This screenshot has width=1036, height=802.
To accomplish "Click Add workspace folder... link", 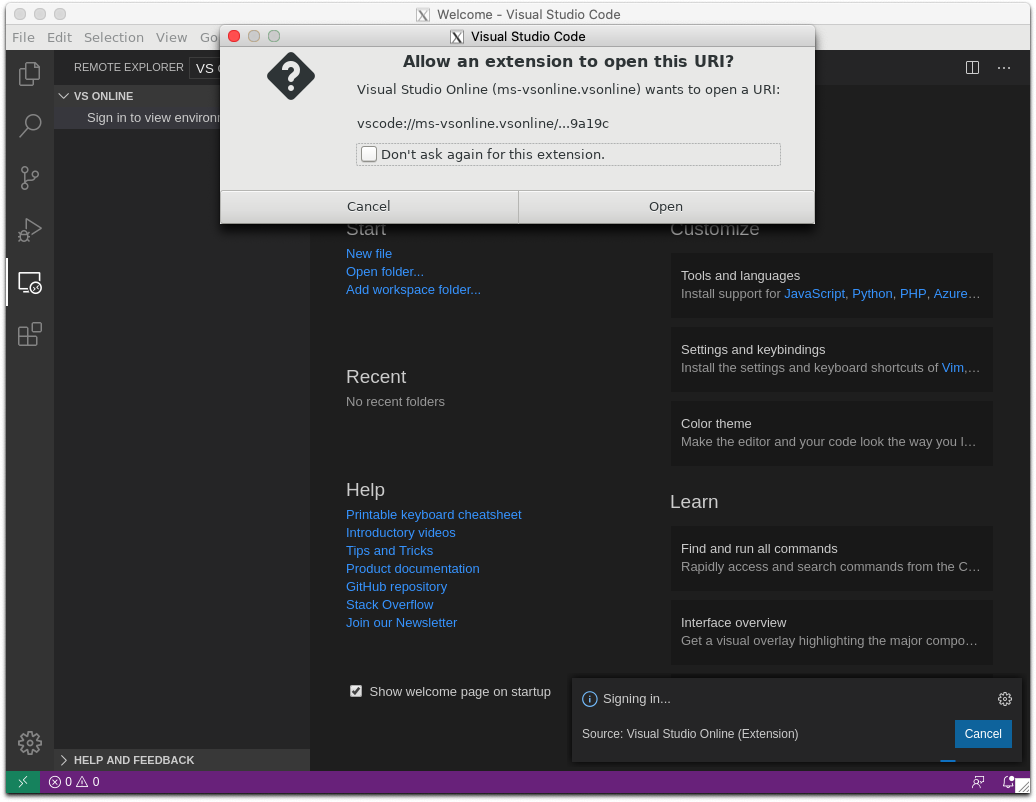I will coord(413,289).
